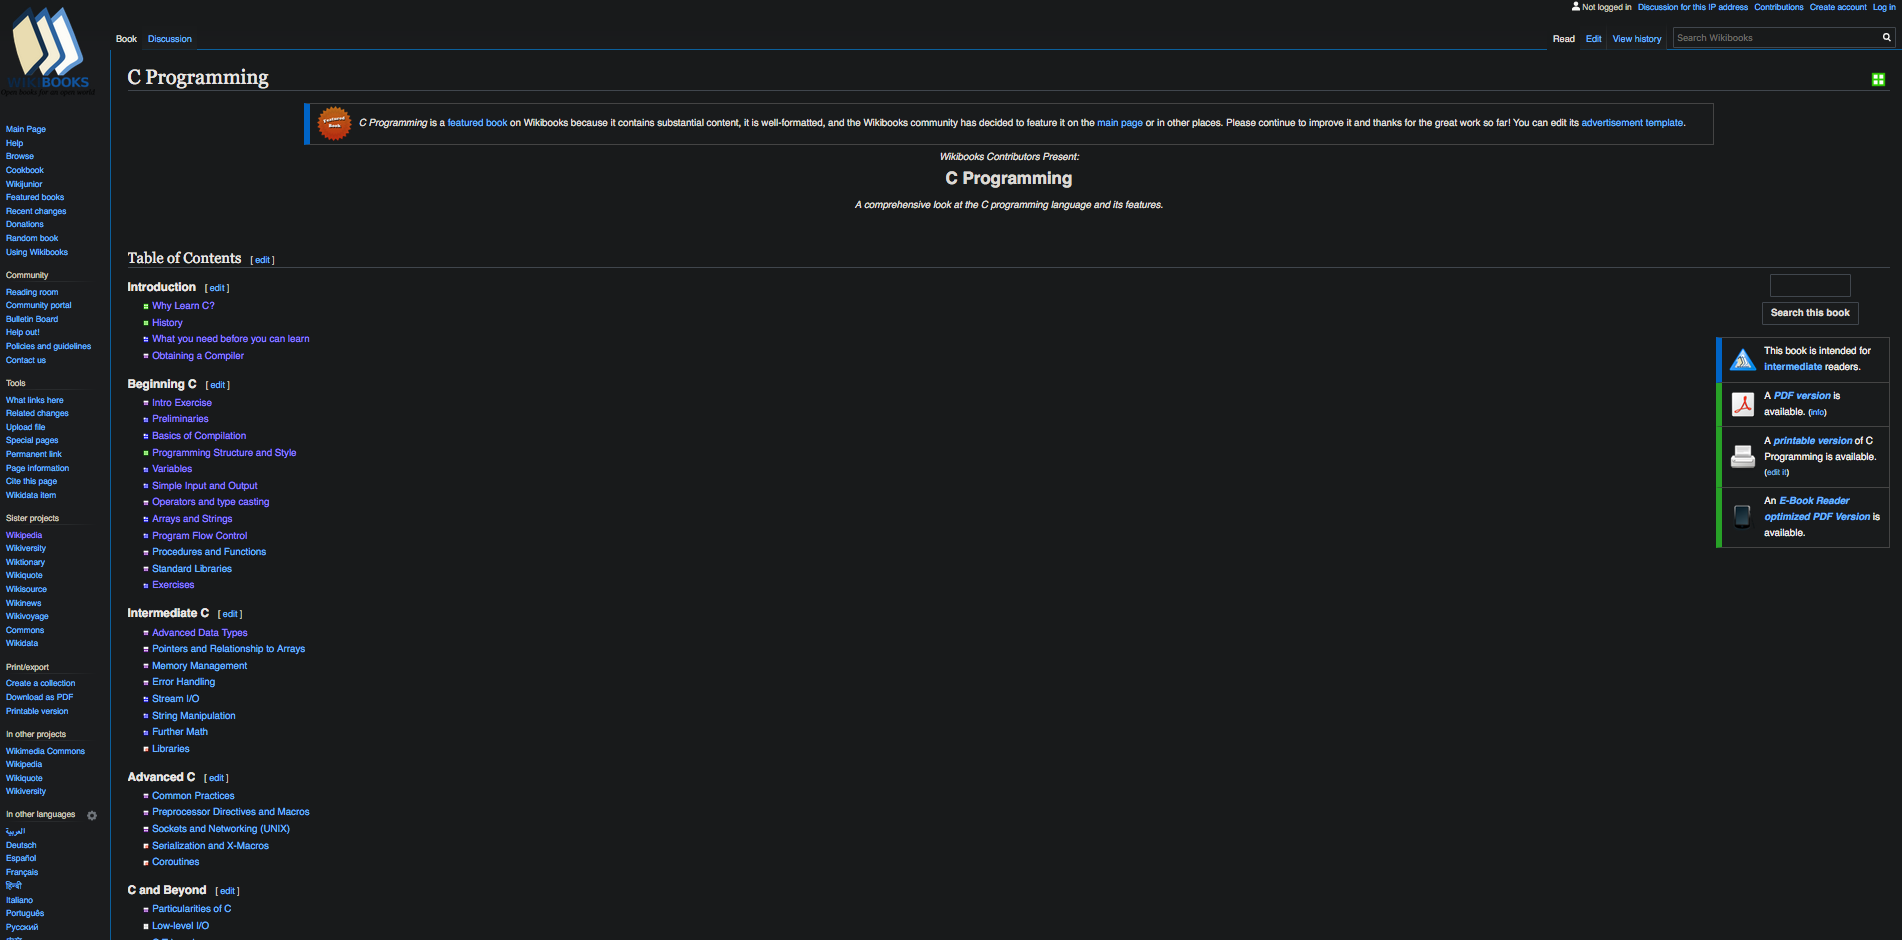
Task: Open the Contributions link
Action: (1779, 7)
